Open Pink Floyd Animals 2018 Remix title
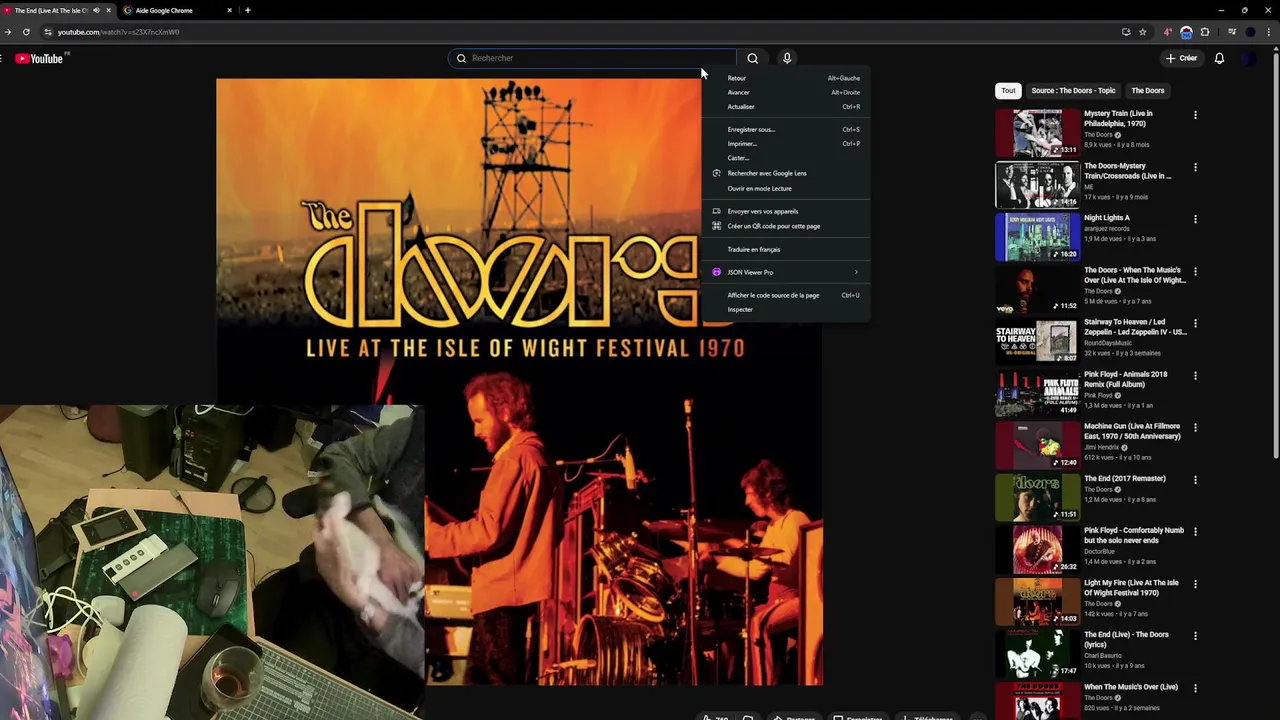The height and width of the screenshot is (720, 1280). pyautogui.click(x=1126, y=379)
